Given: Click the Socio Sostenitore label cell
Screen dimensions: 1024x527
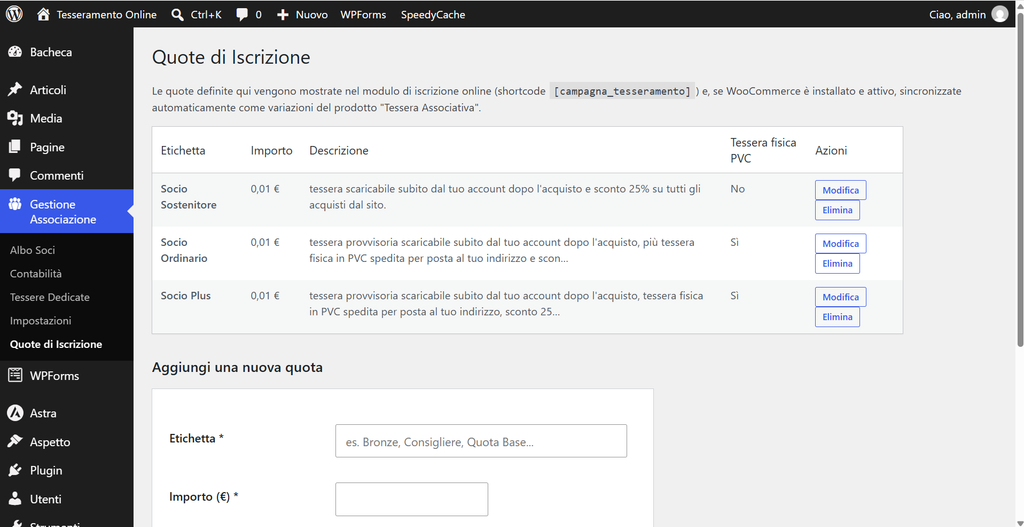Looking at the screenshot, I should (189, 197).
